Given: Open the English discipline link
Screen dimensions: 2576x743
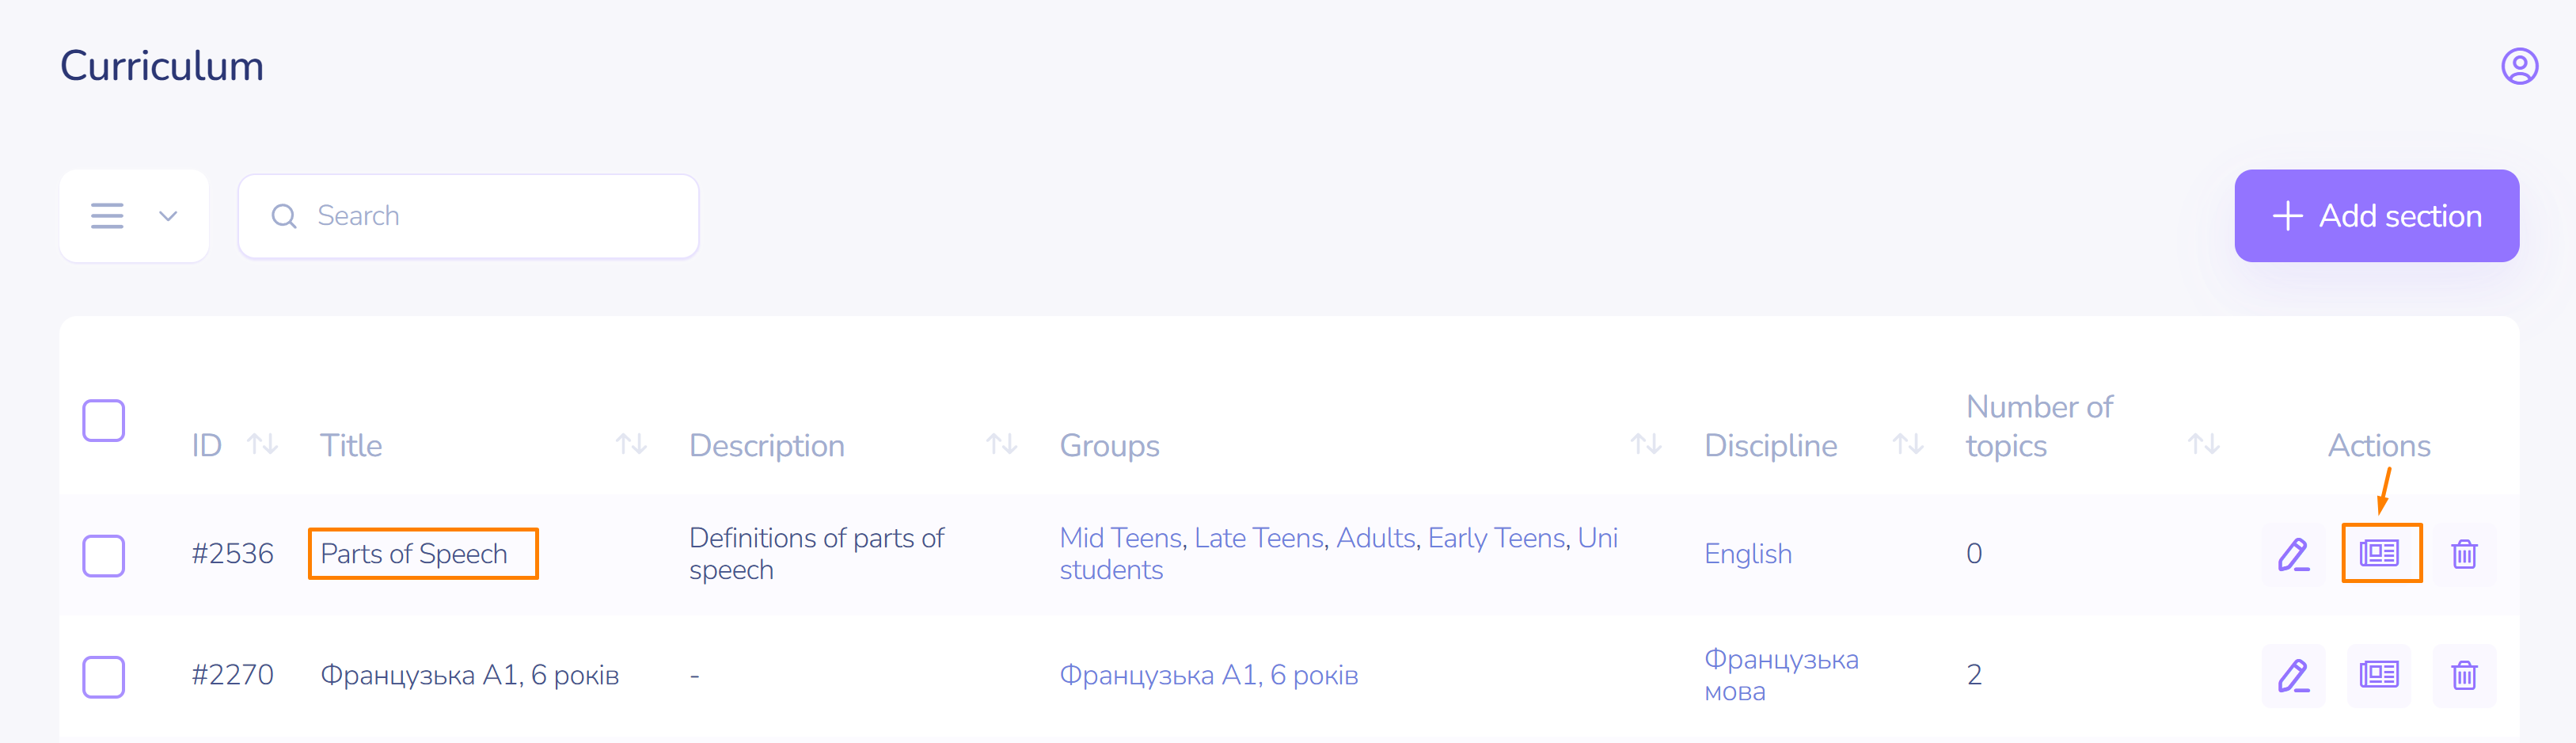Looking at the screenshot, I should coord(1747,554).
